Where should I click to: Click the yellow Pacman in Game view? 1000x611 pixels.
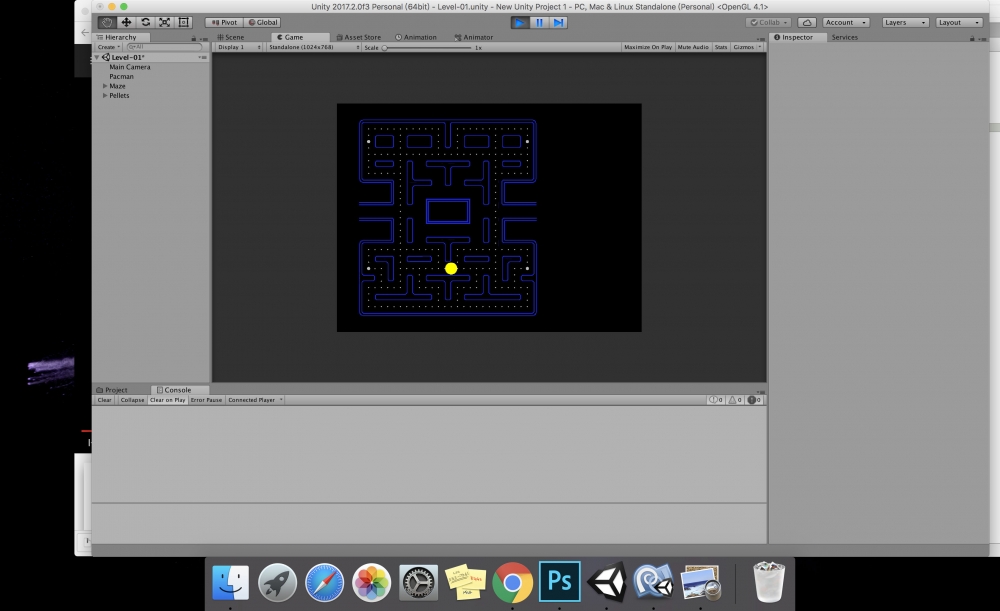coord(451,269)
